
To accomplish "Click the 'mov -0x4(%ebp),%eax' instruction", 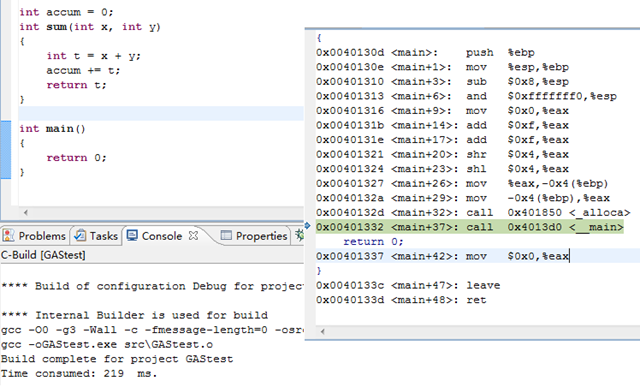I will coord(462,198).
